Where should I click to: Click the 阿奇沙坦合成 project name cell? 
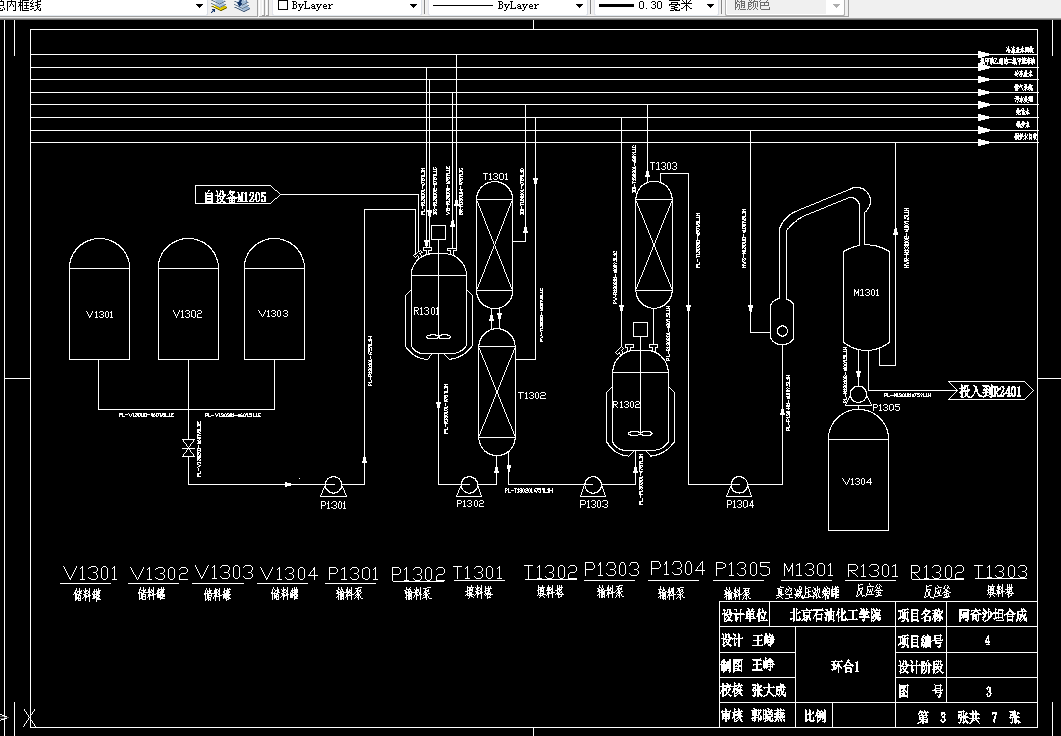(x=992, y=615)
